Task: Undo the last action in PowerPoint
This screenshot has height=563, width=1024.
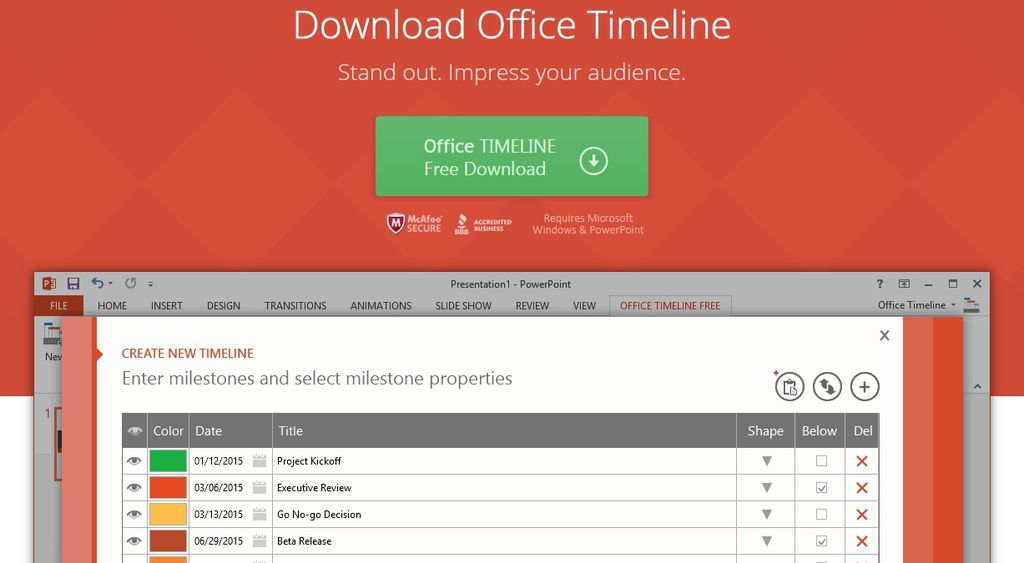Action: tap(97, 283)
